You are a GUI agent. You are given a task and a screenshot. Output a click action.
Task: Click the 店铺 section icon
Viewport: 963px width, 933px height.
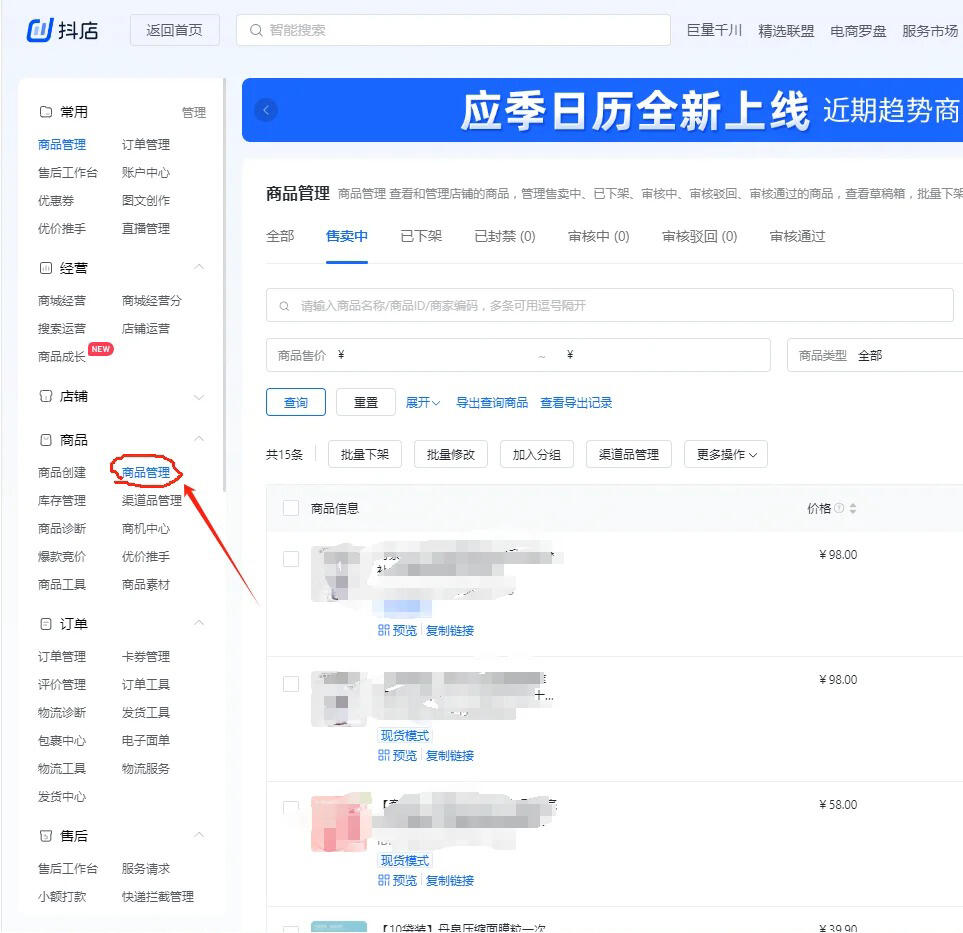45,396
